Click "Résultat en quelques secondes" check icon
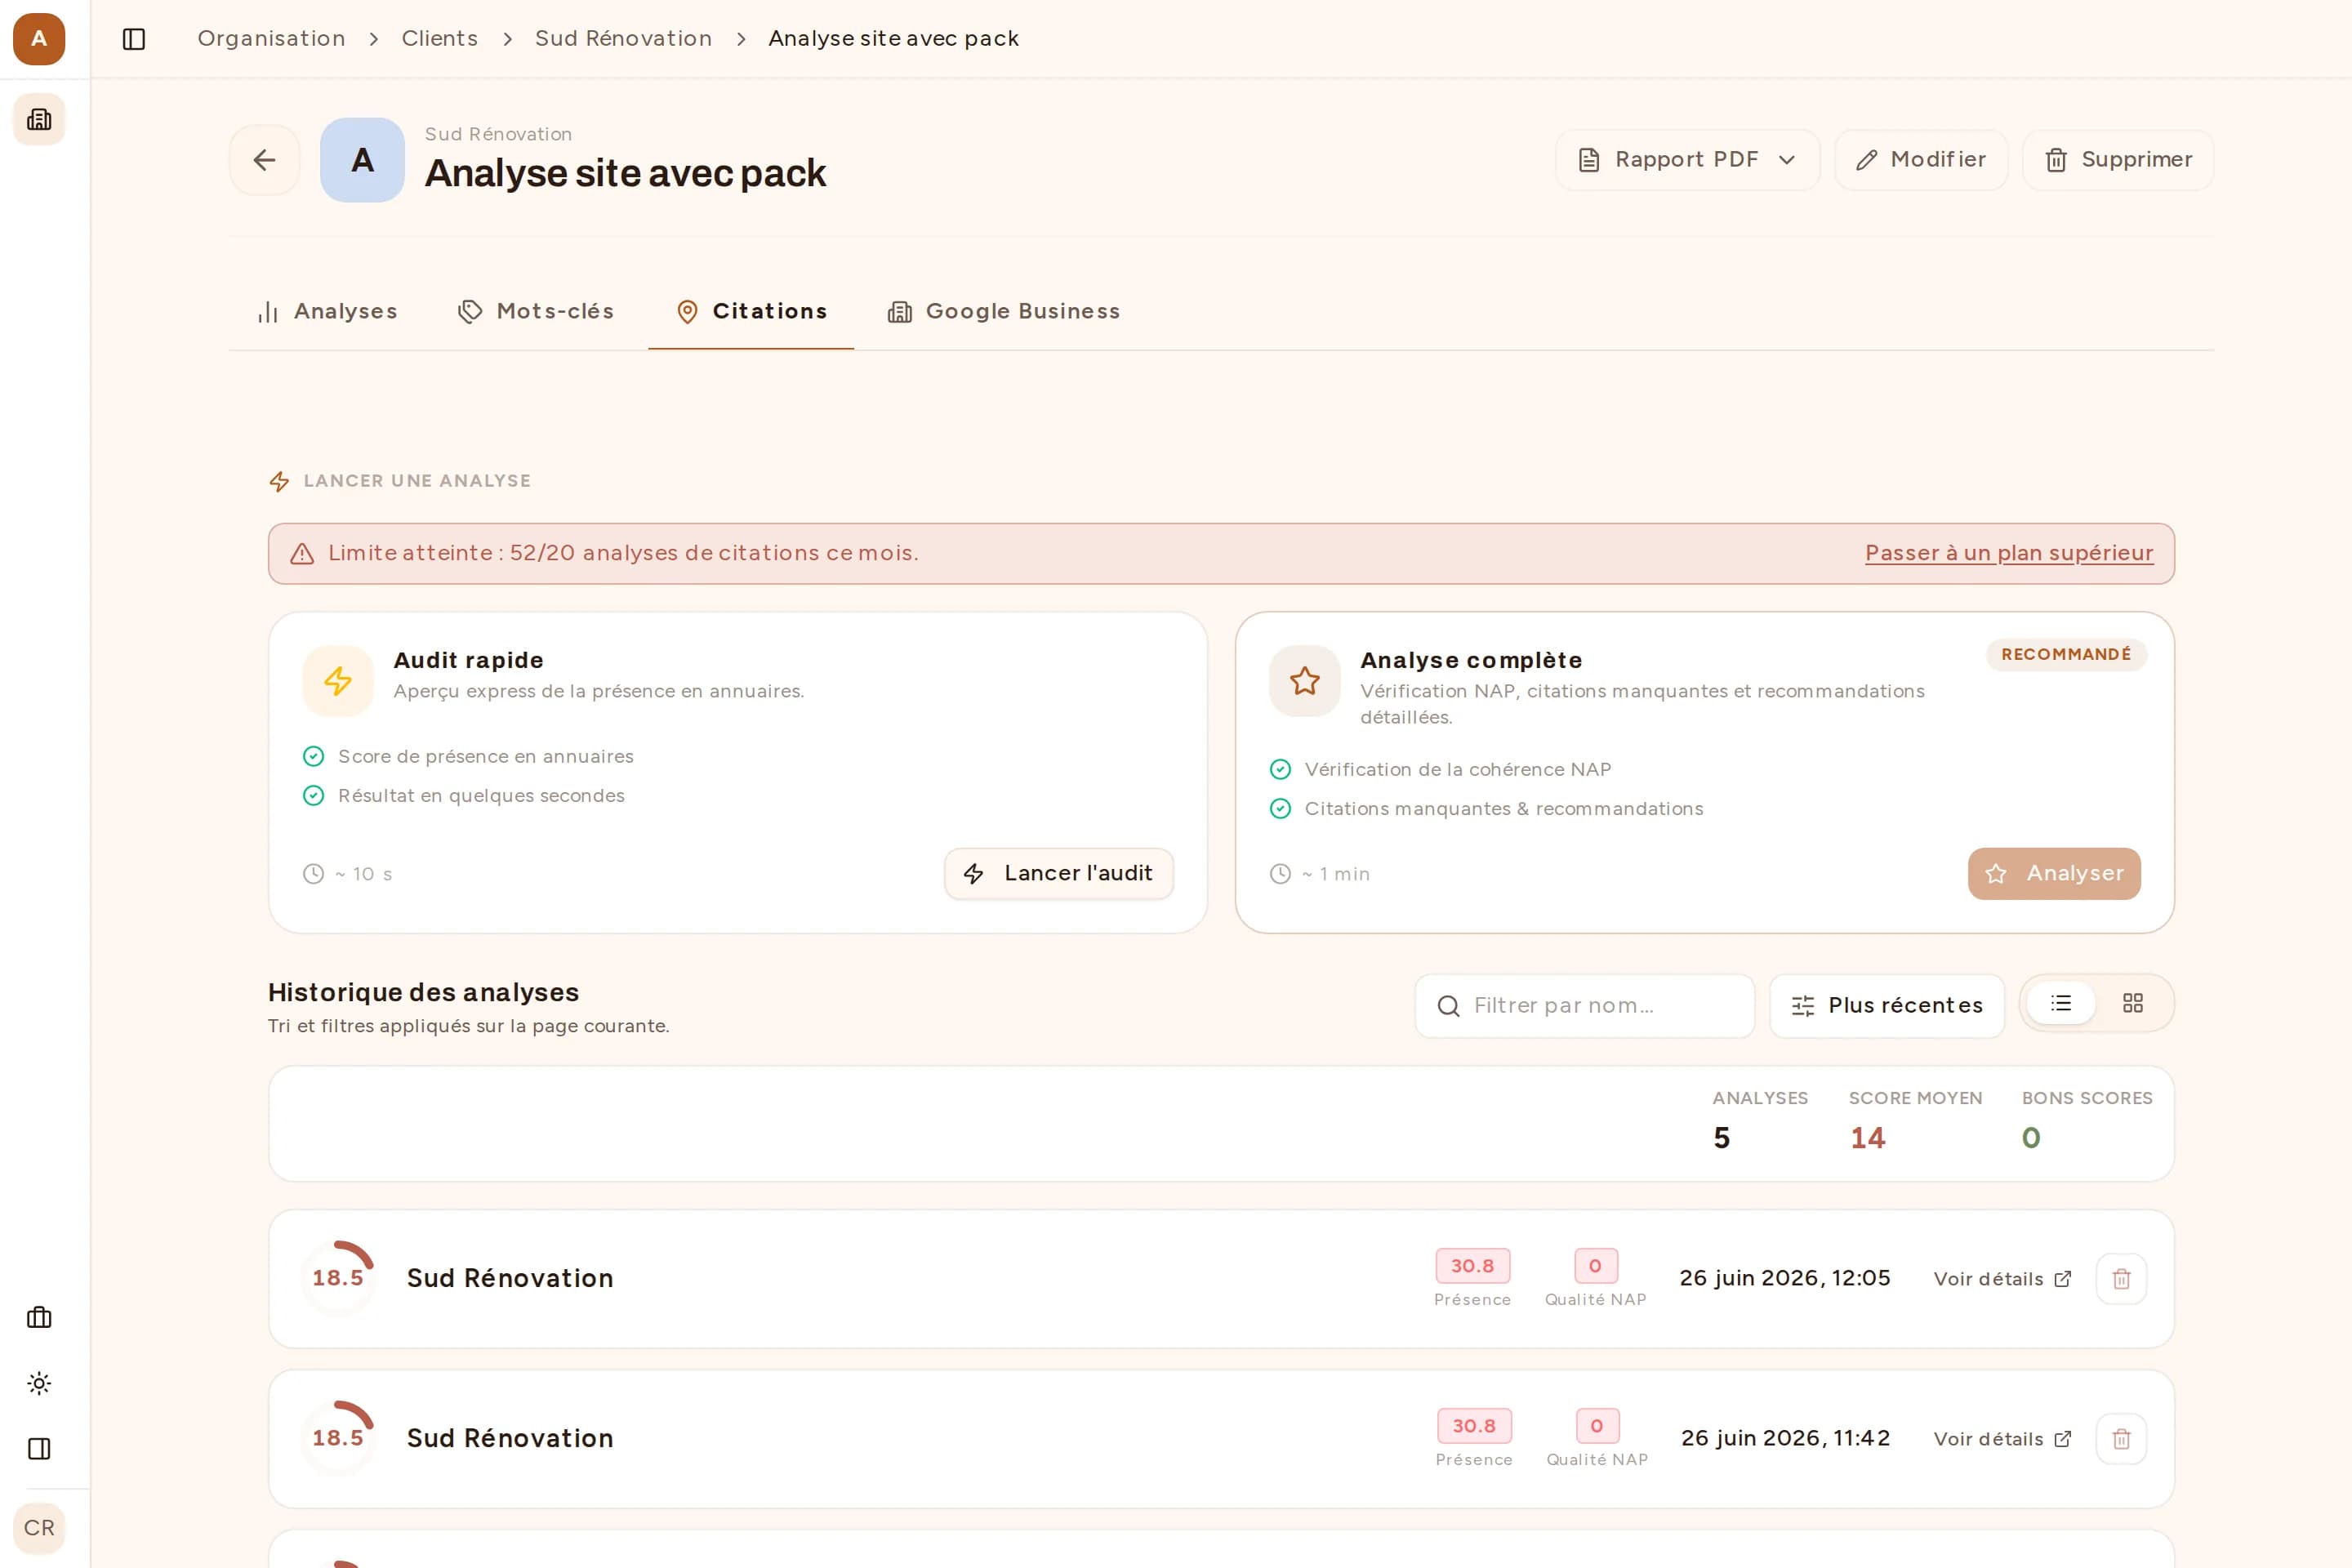The width and height of the screenshot is (2352, 1568). pos(314,796)
